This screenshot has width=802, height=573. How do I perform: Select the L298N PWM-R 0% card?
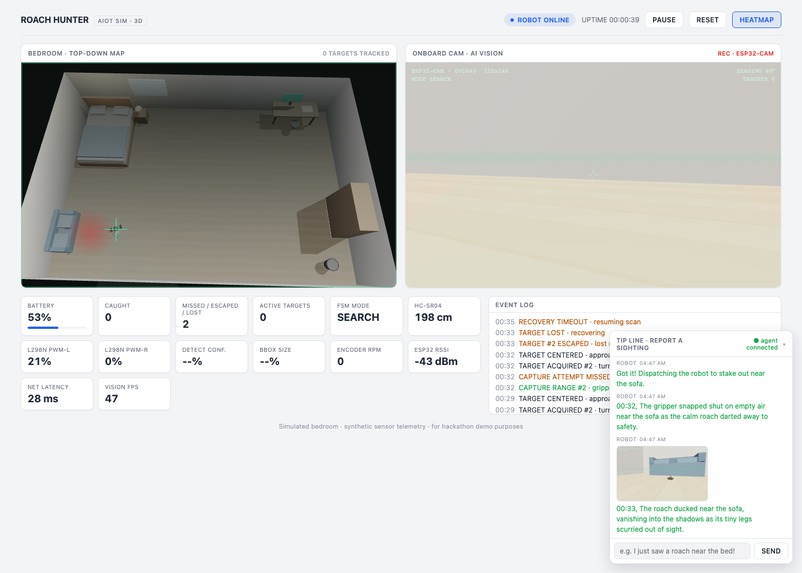(134, 357)
